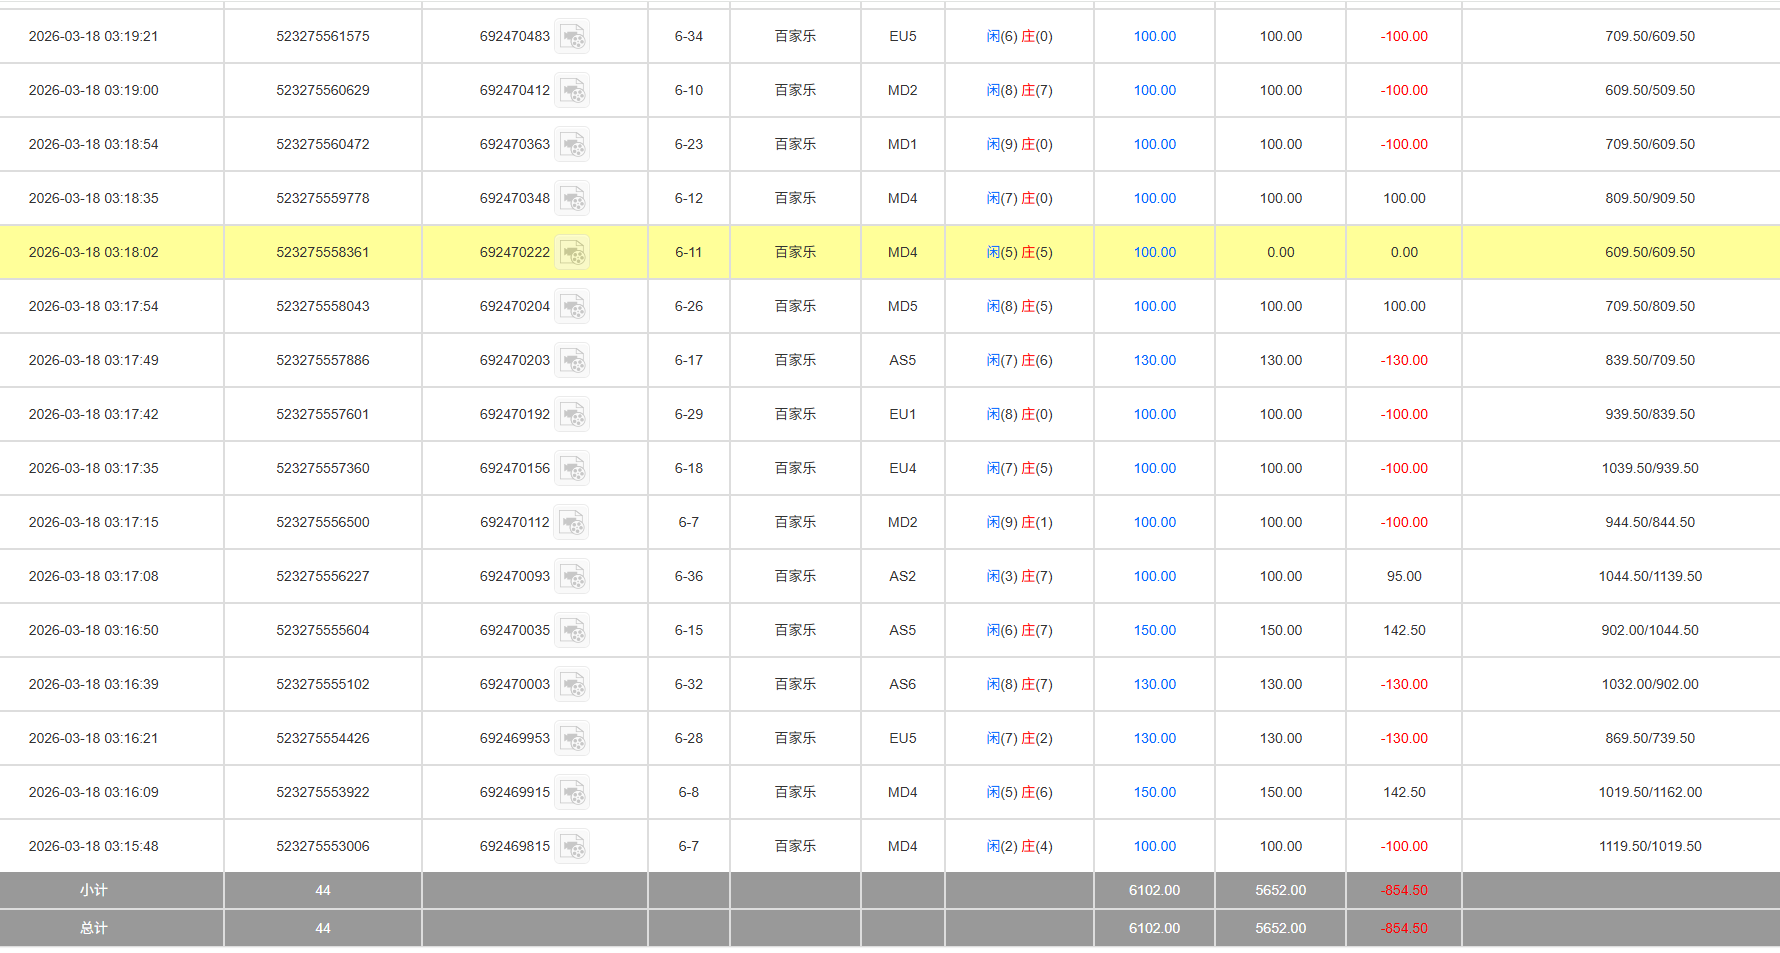Viewport: 1780px width, 953px height.
Task: Open blue 130.00 bet link at 03:17:49
Action: click(1154, 360)
